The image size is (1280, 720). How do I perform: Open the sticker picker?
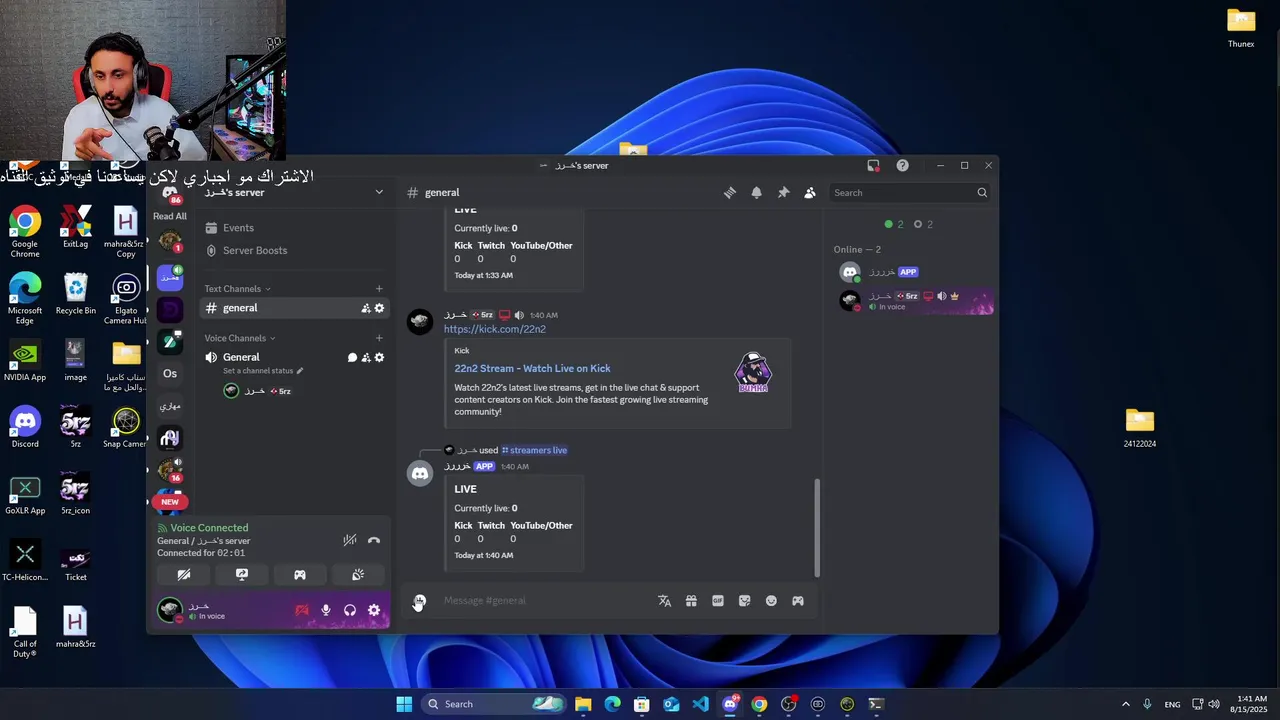tap(744, 601)
